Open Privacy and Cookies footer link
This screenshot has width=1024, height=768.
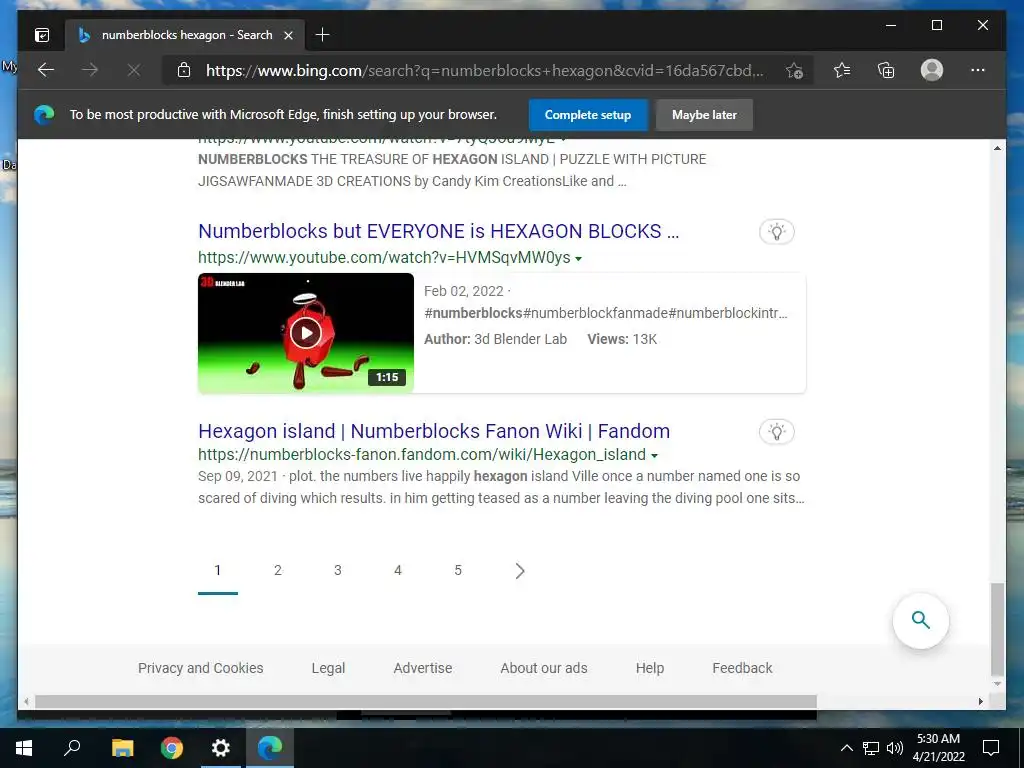pyautogui.click(x=200, y=668)
